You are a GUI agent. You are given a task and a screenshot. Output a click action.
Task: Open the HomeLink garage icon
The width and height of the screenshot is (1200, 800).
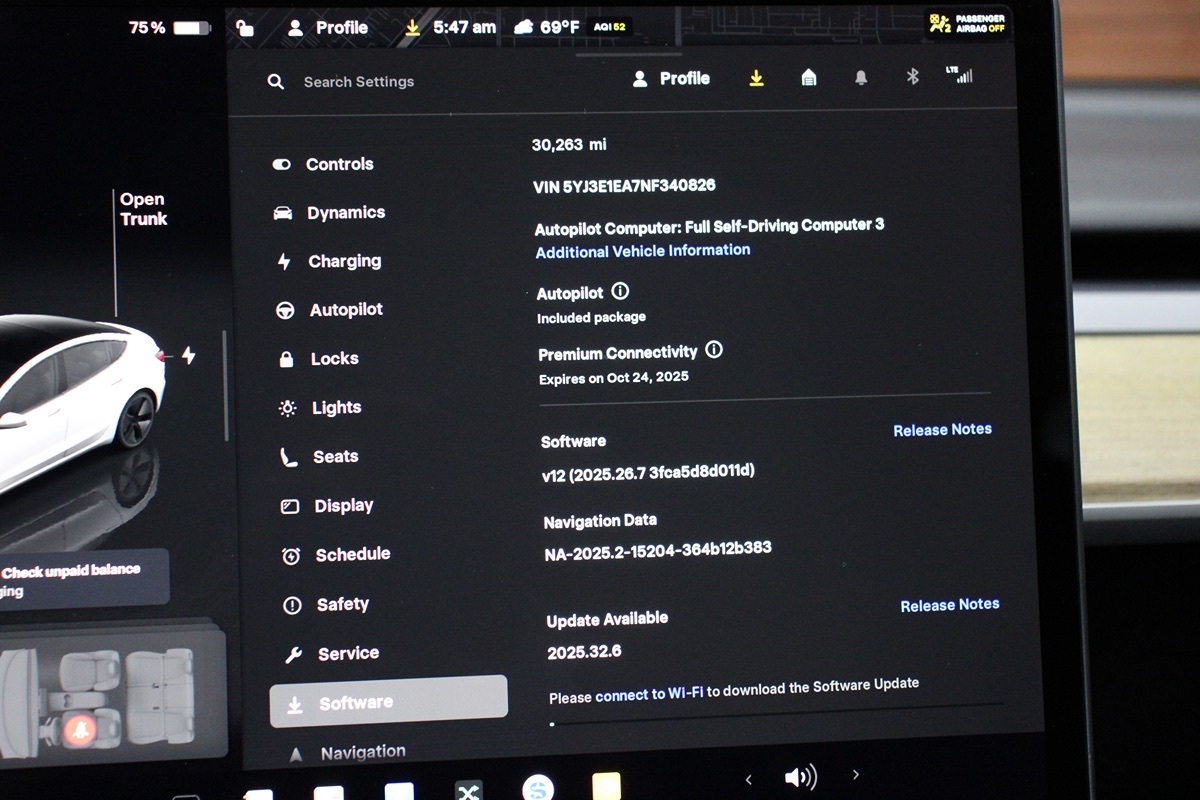click(809, 78)
